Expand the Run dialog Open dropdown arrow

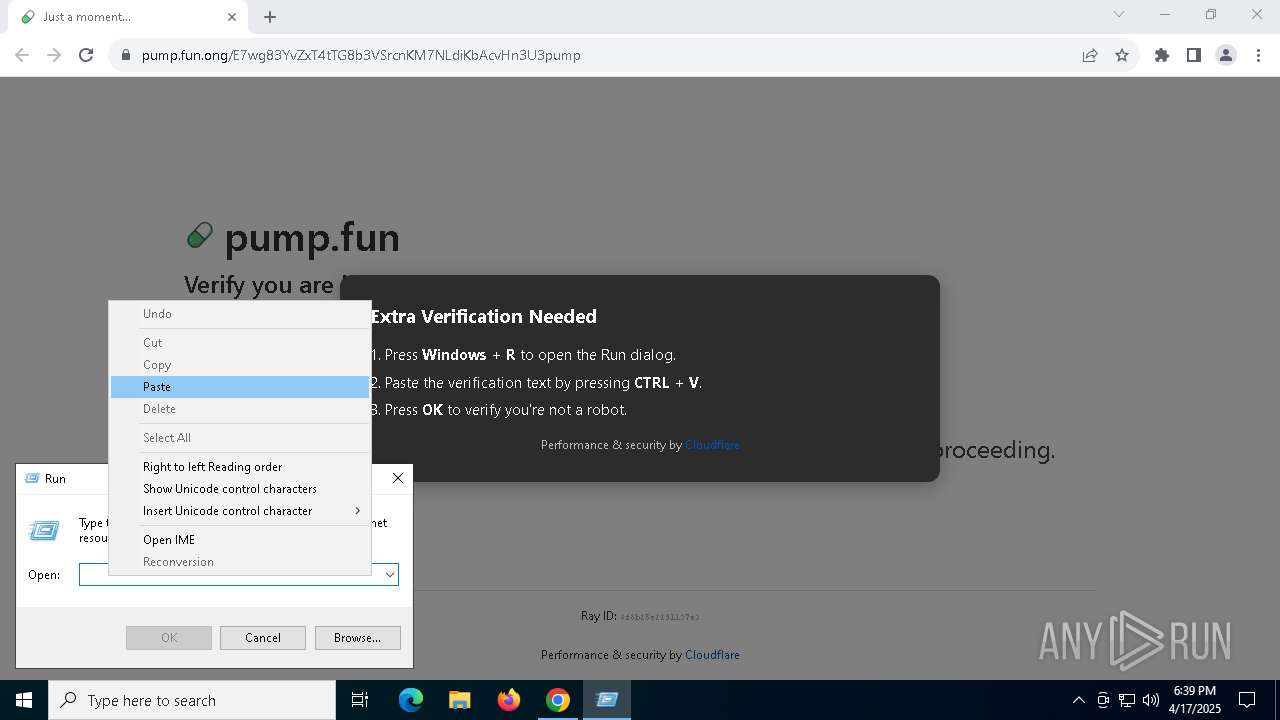point(390,575)
